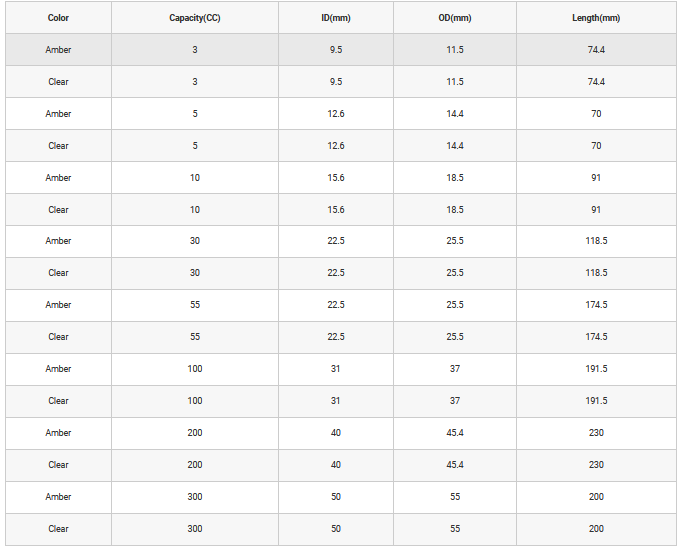680x551 pixels.
Task: Click the 18.5 OD value in the Amber row
Action: [455, 178]
